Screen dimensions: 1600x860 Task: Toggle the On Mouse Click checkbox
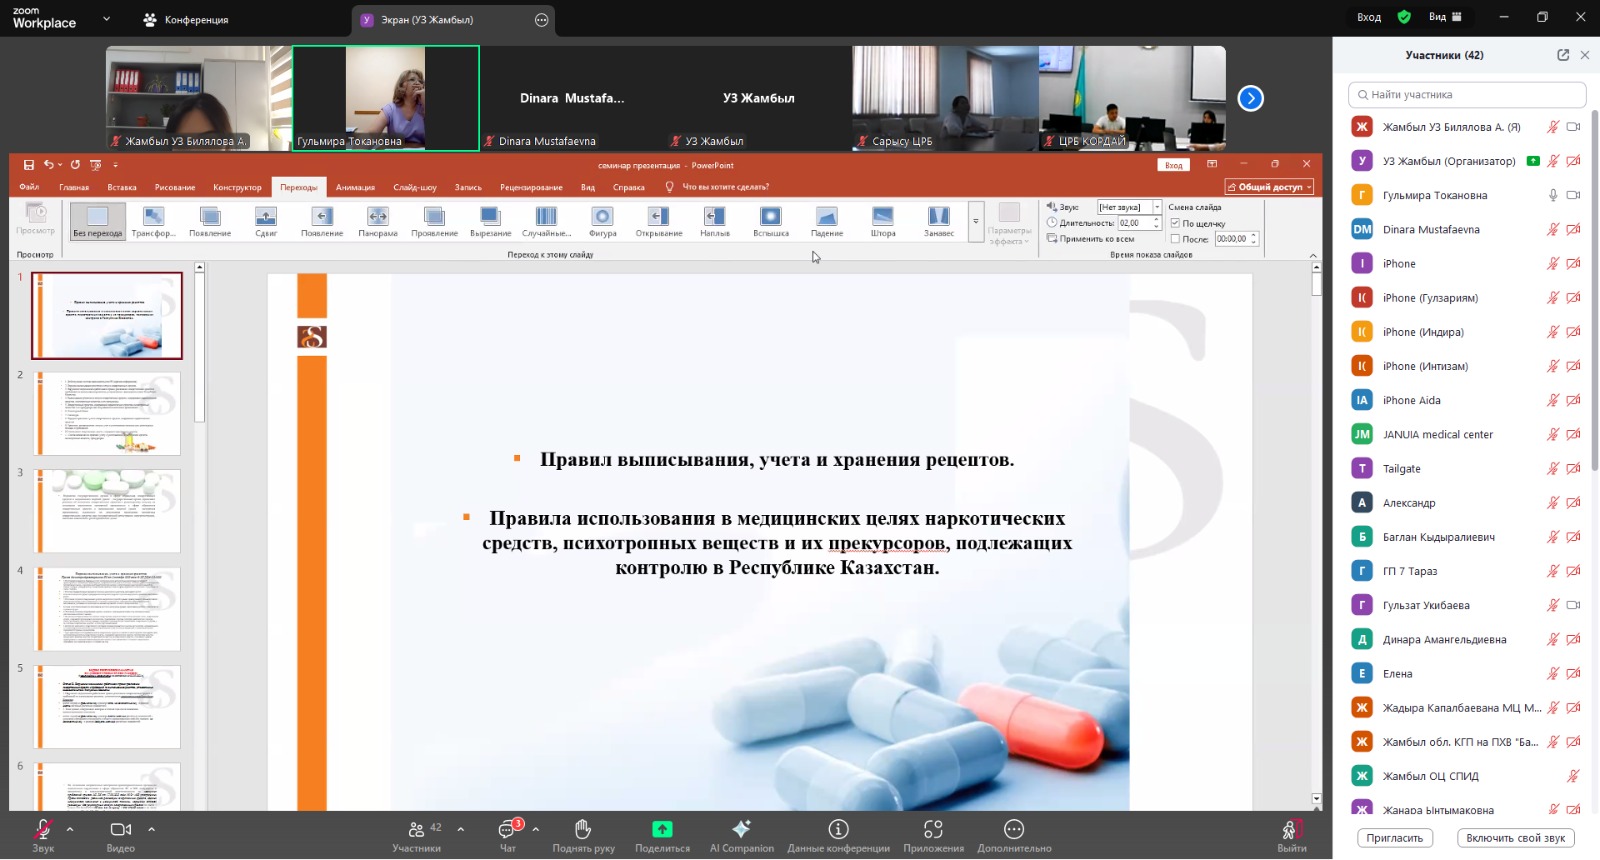[1175, 223]
